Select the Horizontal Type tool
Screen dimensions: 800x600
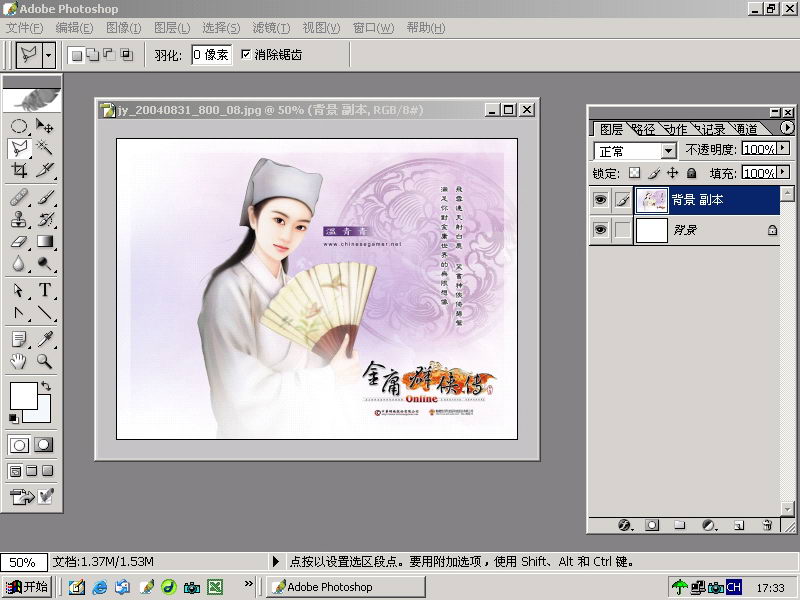[x=45, y=290]
